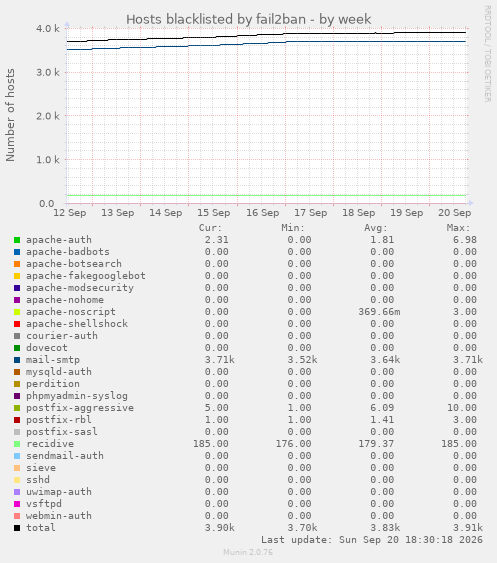Image resolution: width=497 pixels, height=563 pixels.
Task: Select the phpmyadmin-syslog legend label
Action: tap(77, 396)
